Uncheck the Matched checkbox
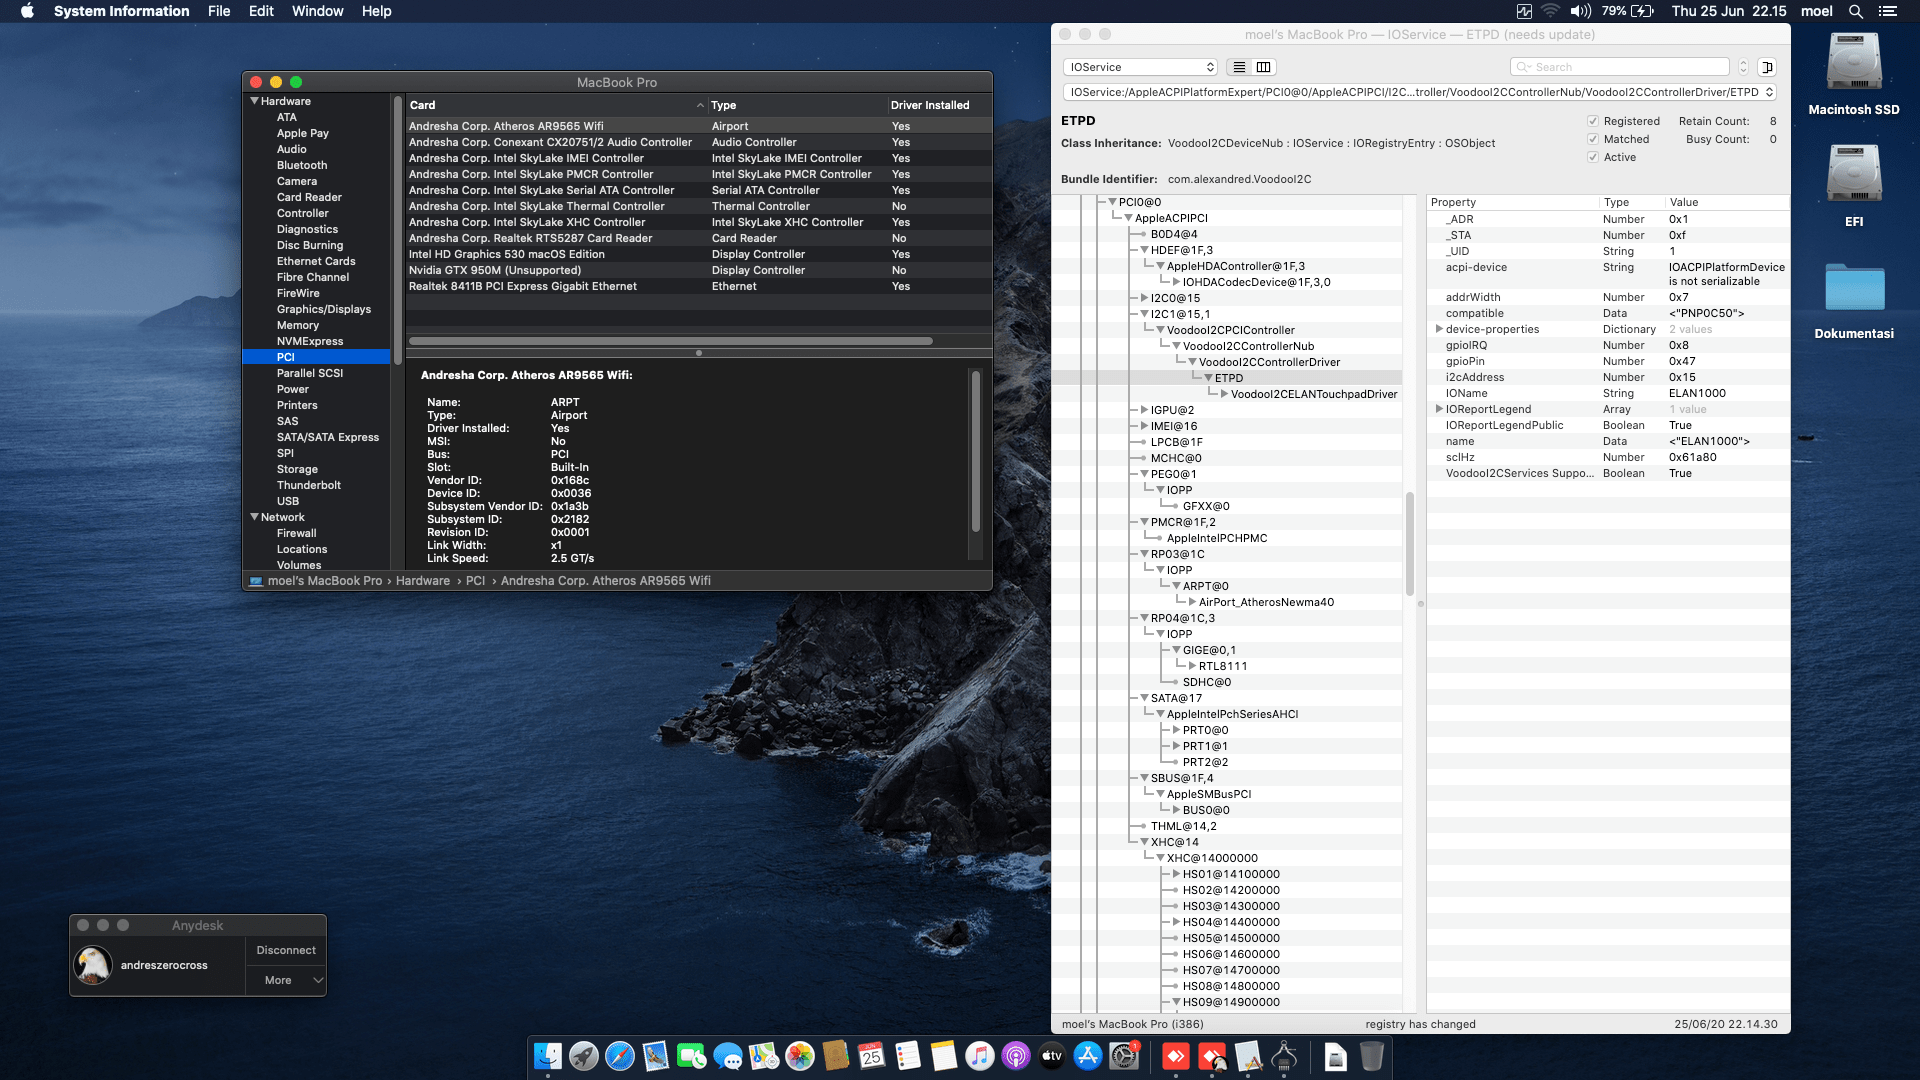Viewport: 1920px width, 1080px height. (1593, 140)
